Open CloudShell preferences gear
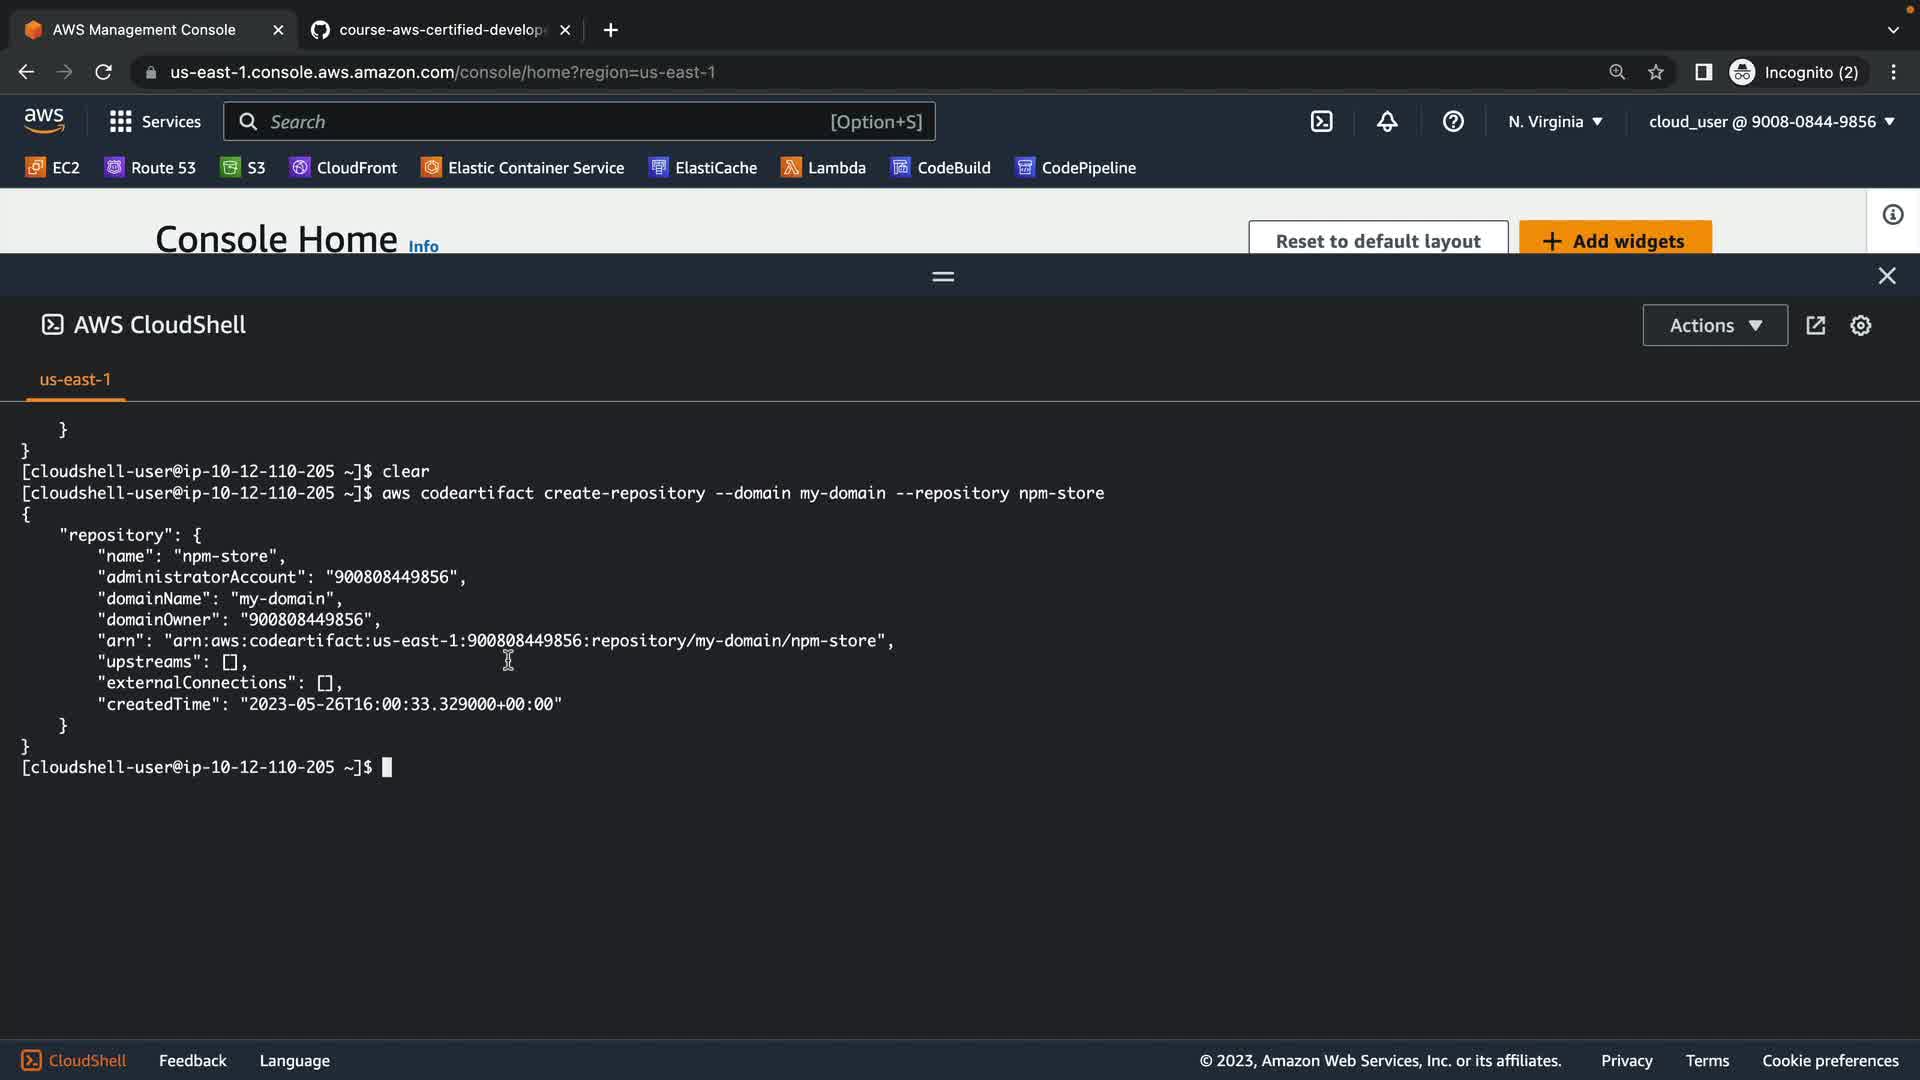The image size is (1920, 1080). click(1860, 326)
